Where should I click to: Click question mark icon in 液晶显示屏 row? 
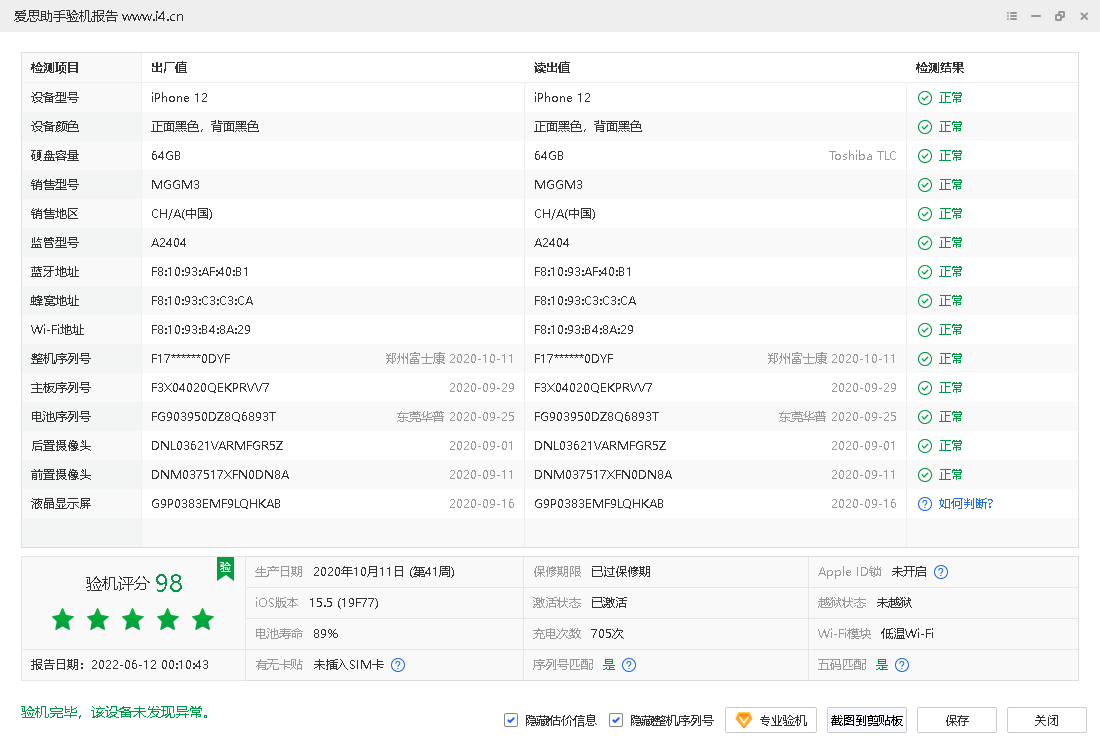(x=925, y=504)
